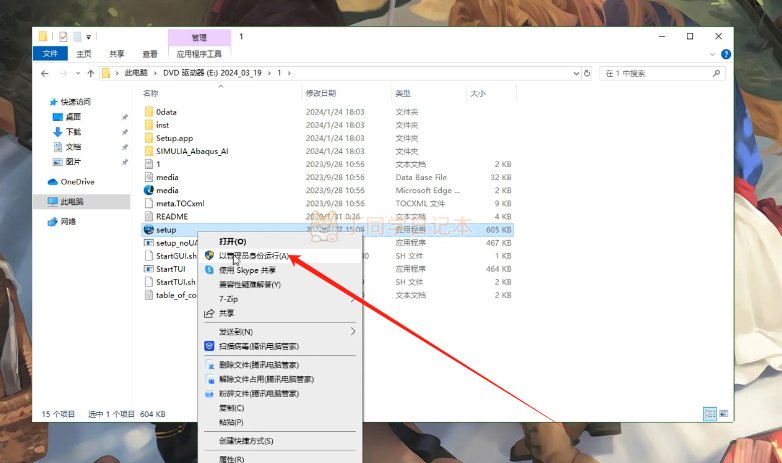The width and height of the screenshot is (782, 463).
Task: Open the 查看 ribbon tab
Action: [x=150, y=54]
